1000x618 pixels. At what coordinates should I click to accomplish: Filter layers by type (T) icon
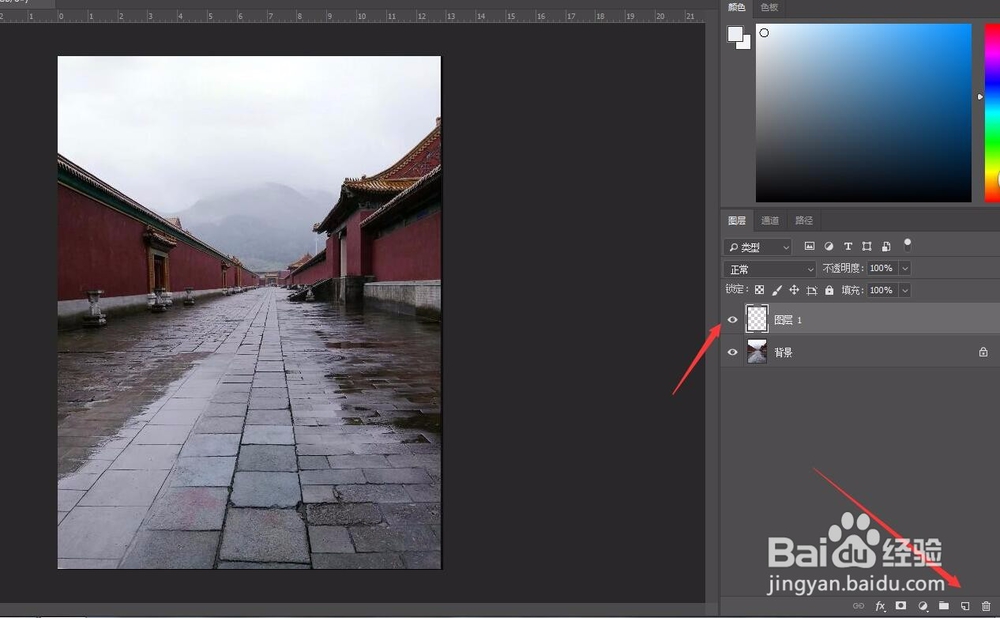[848, 246]
